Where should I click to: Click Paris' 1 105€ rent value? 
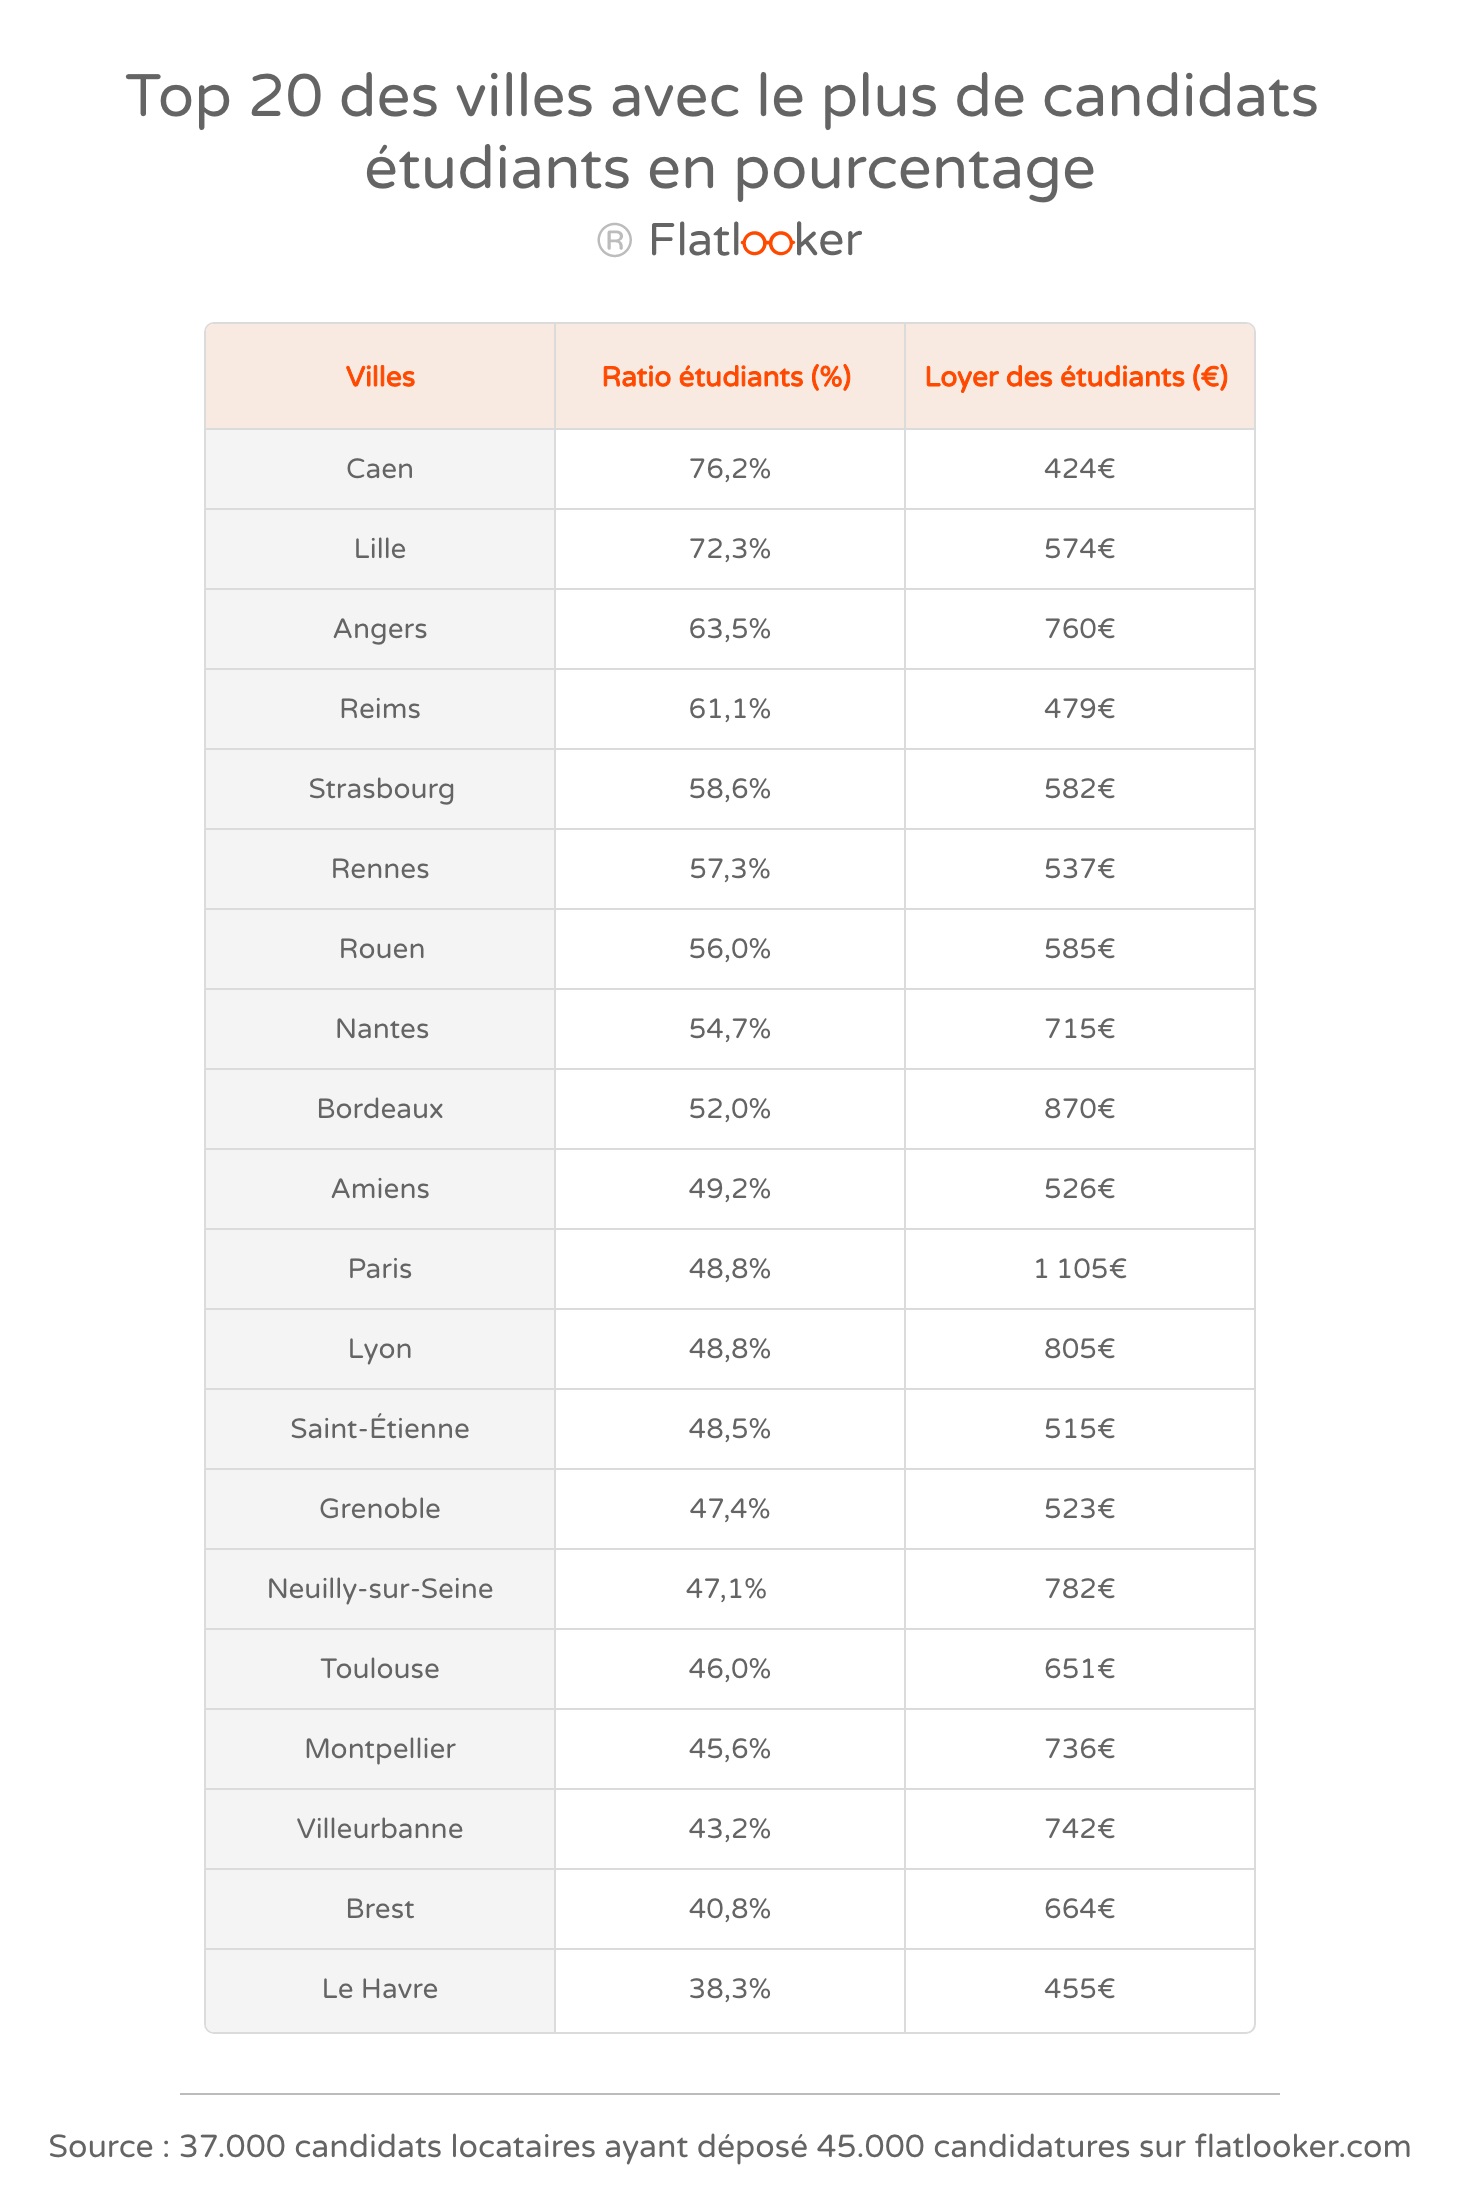point(1080,1269)
